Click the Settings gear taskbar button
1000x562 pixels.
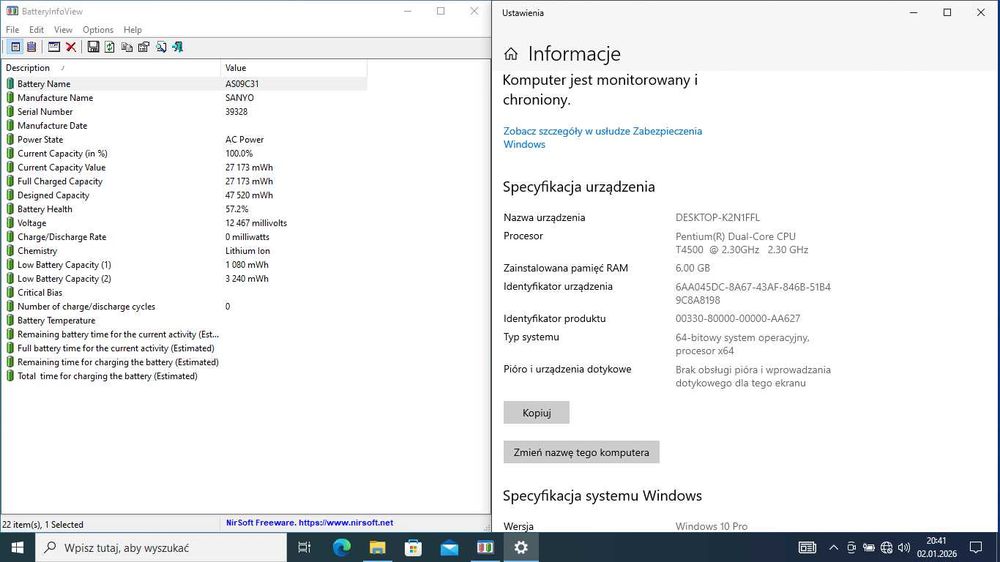point(521,547)
